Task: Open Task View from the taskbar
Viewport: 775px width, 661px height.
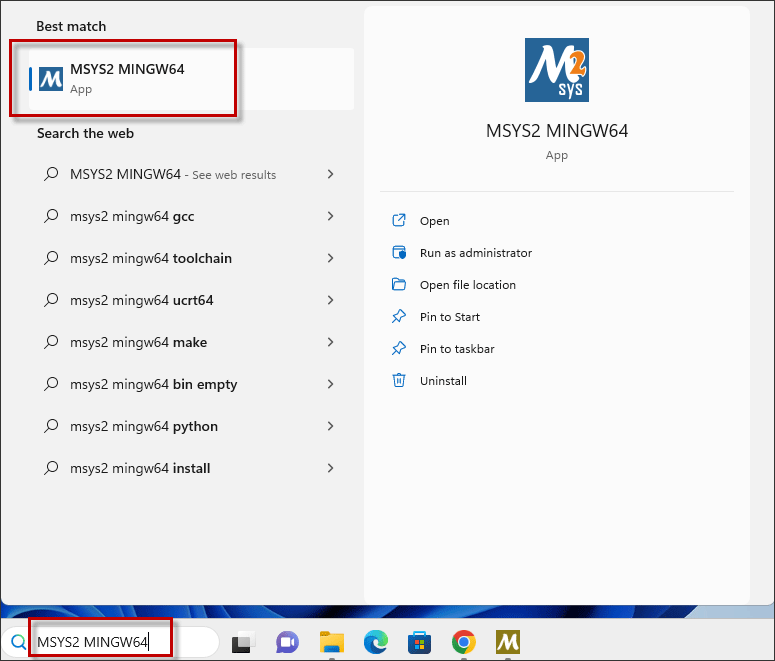Action: pyautogui.click(x=243, y=642)
